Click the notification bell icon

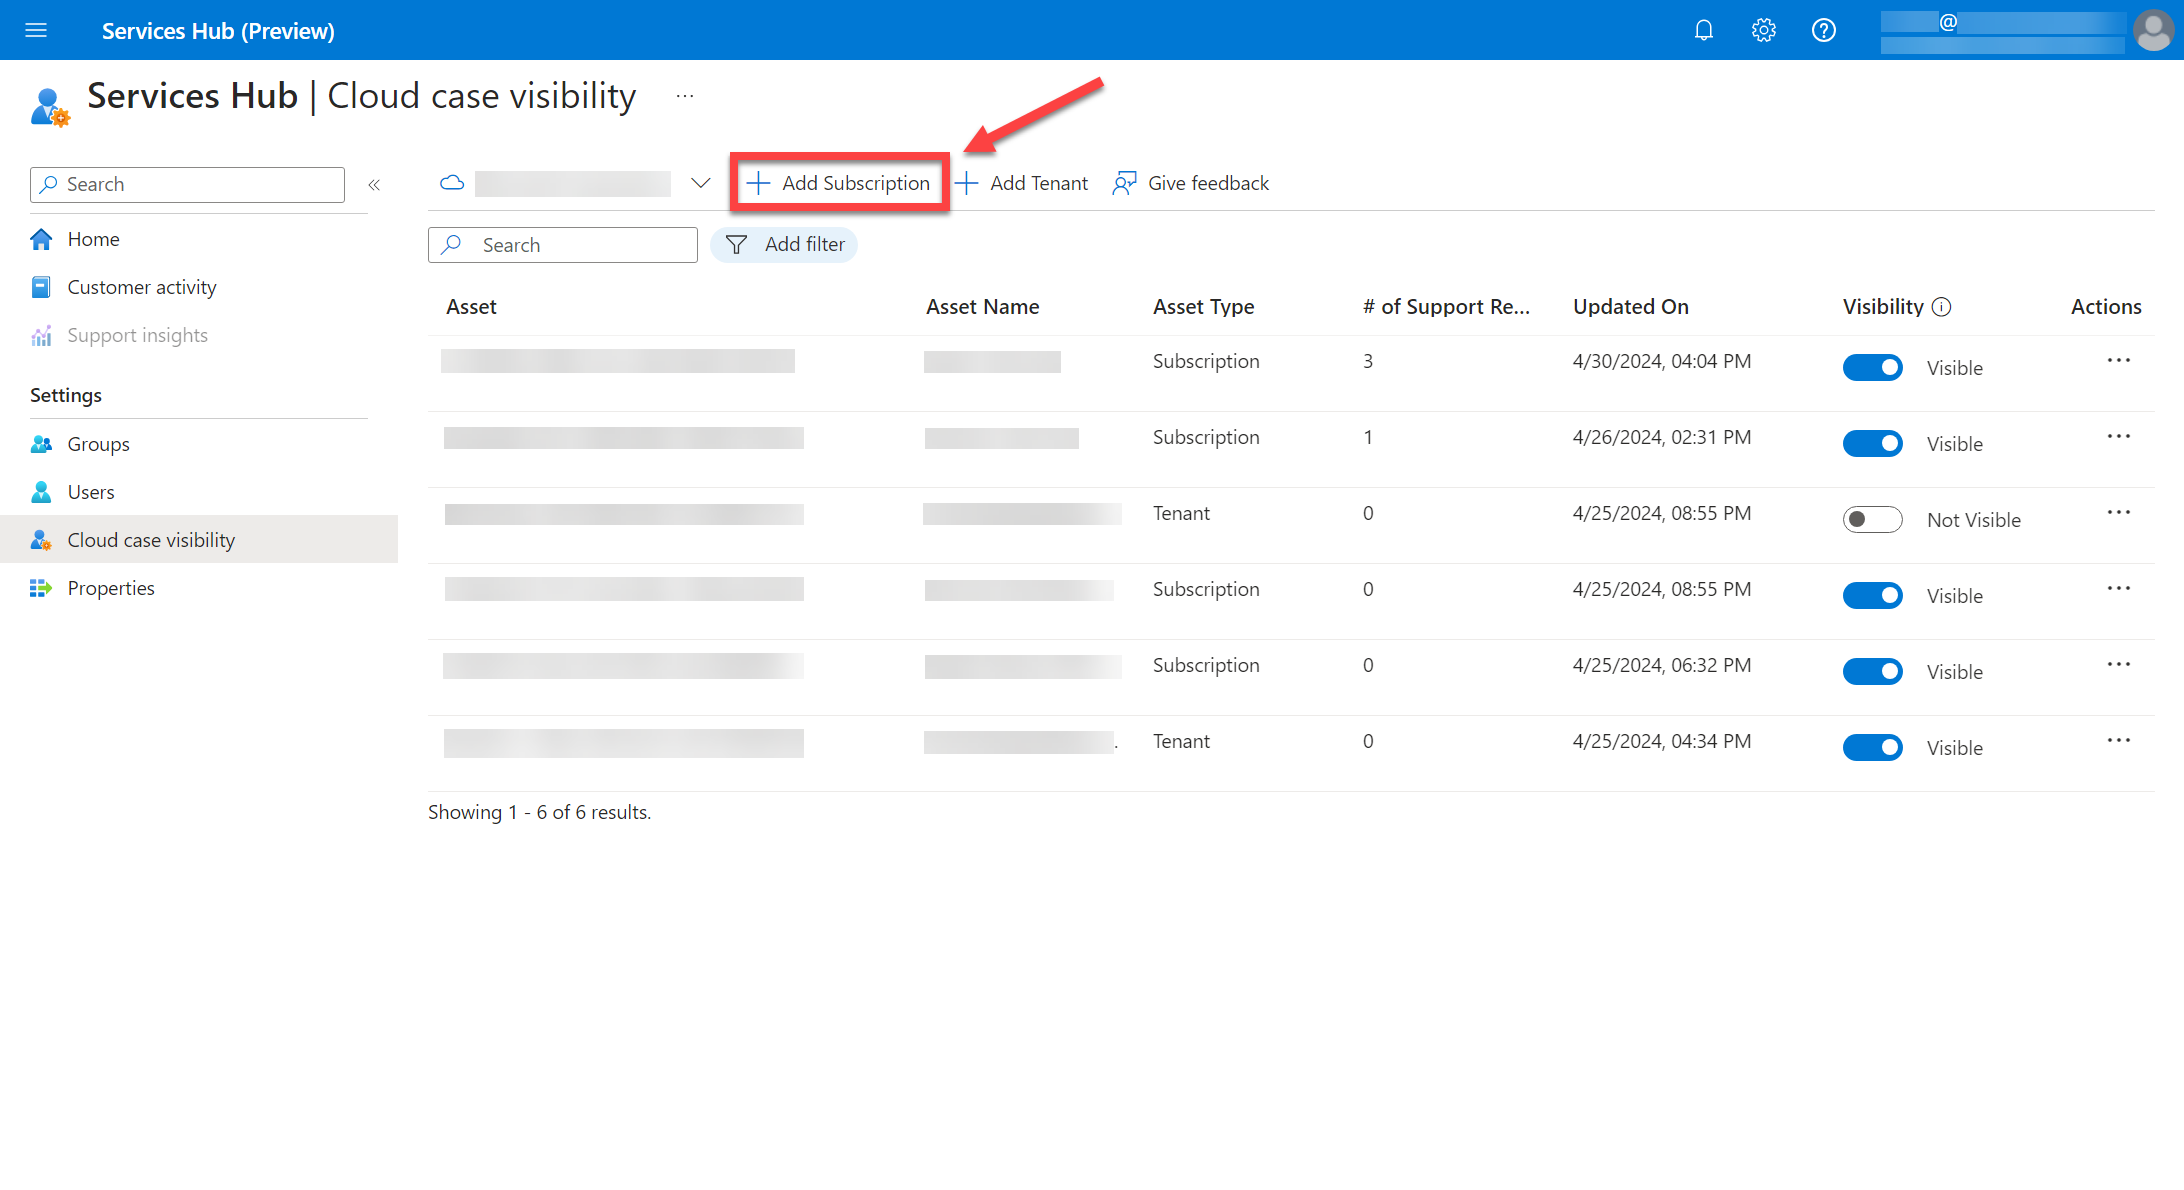(1705, 29)
